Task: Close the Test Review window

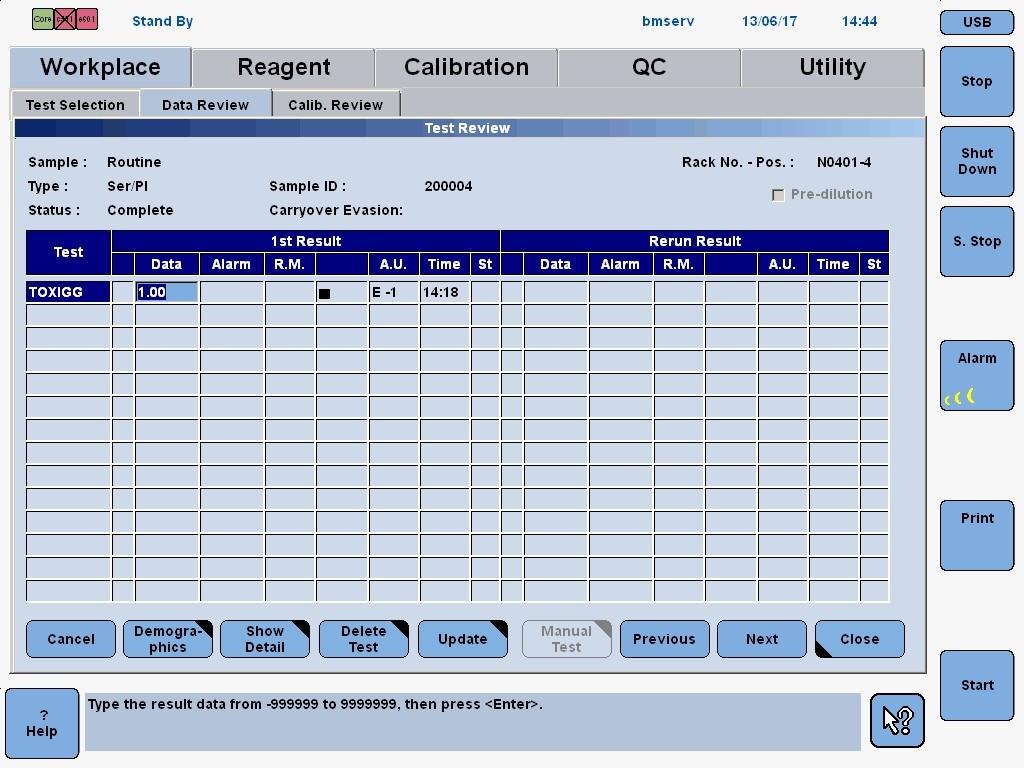Action: click(x=860, y=639)
